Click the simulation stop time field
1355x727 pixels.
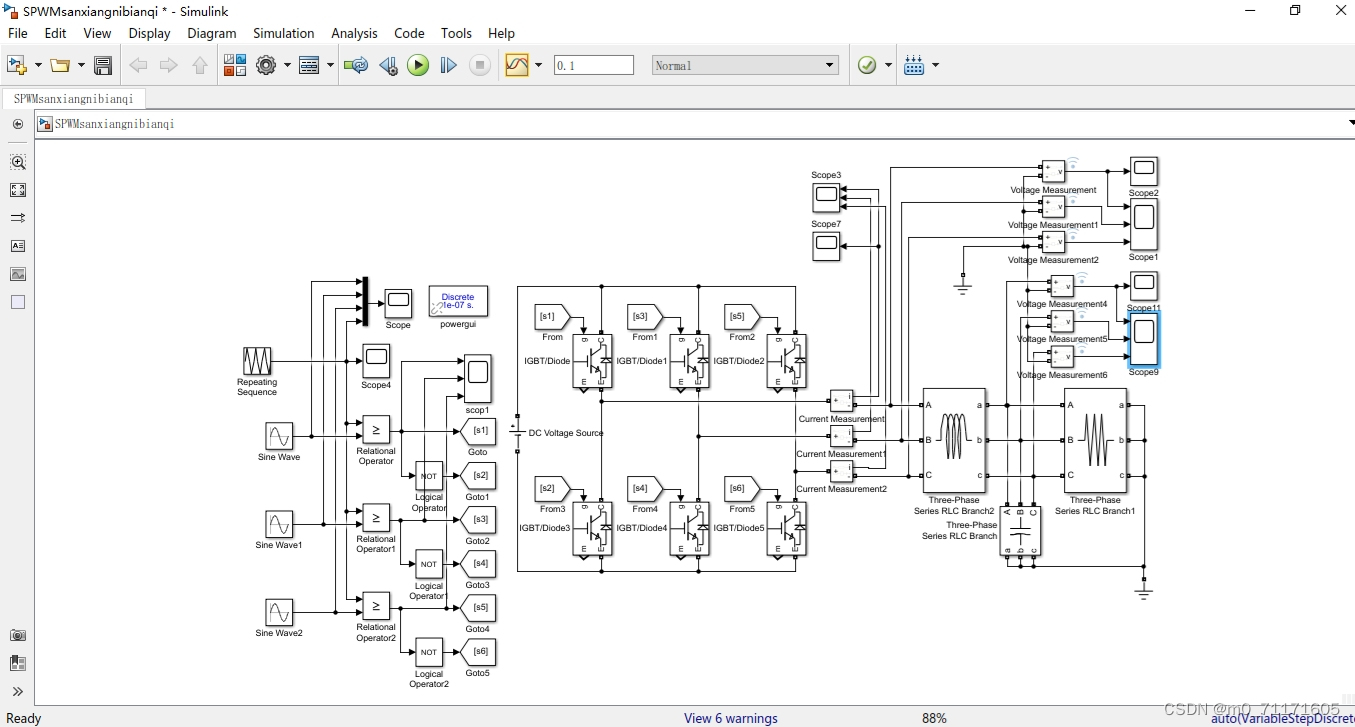pyautogui.click(x=594, y=65)
